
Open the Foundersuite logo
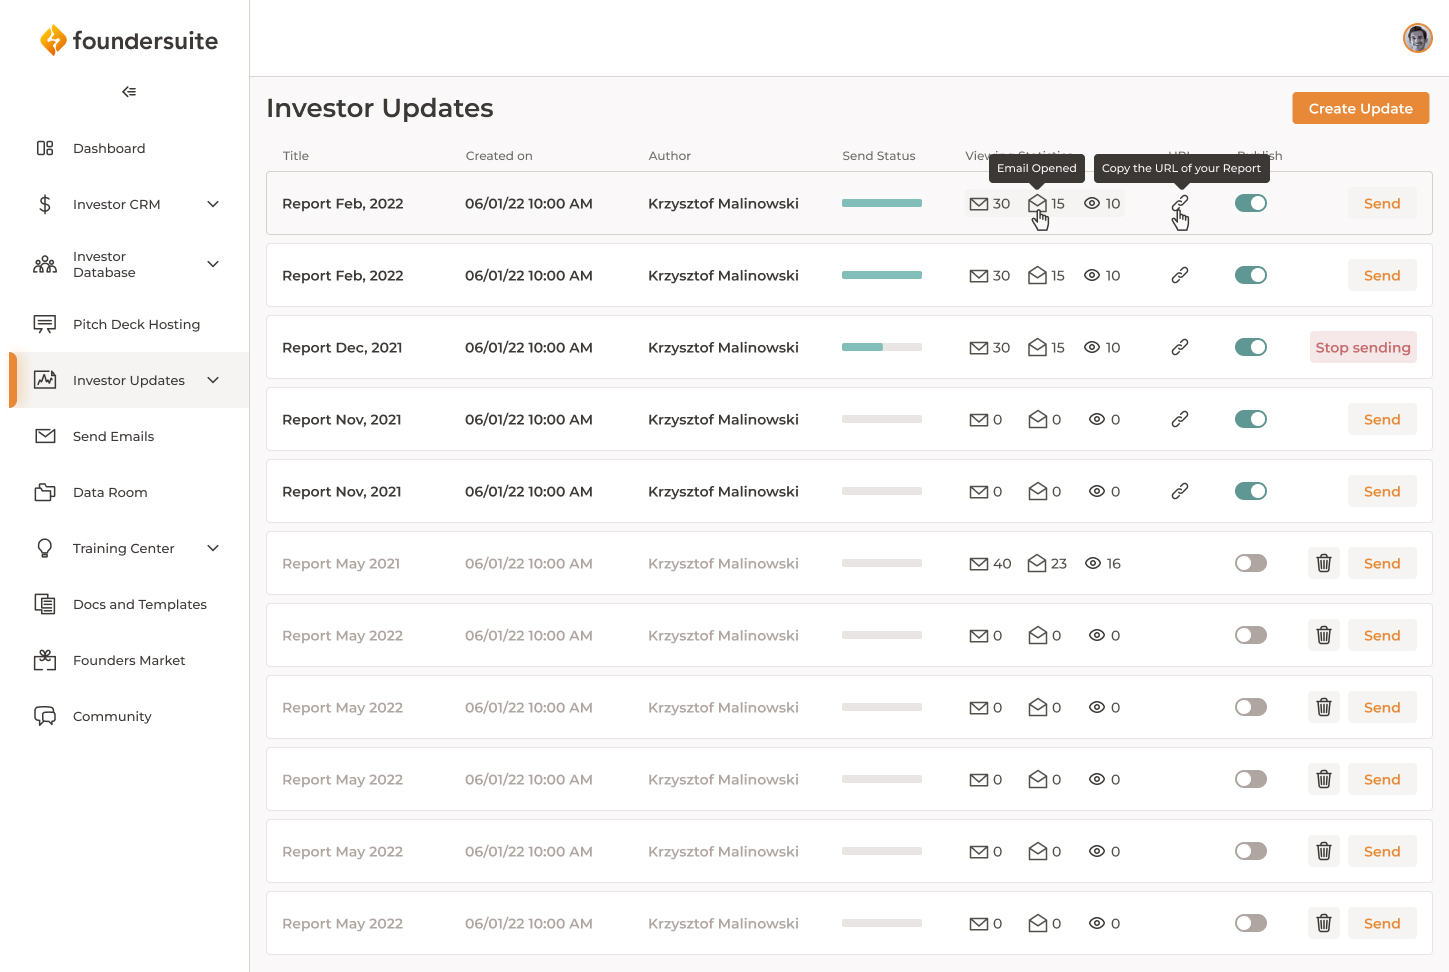[128, 40]
